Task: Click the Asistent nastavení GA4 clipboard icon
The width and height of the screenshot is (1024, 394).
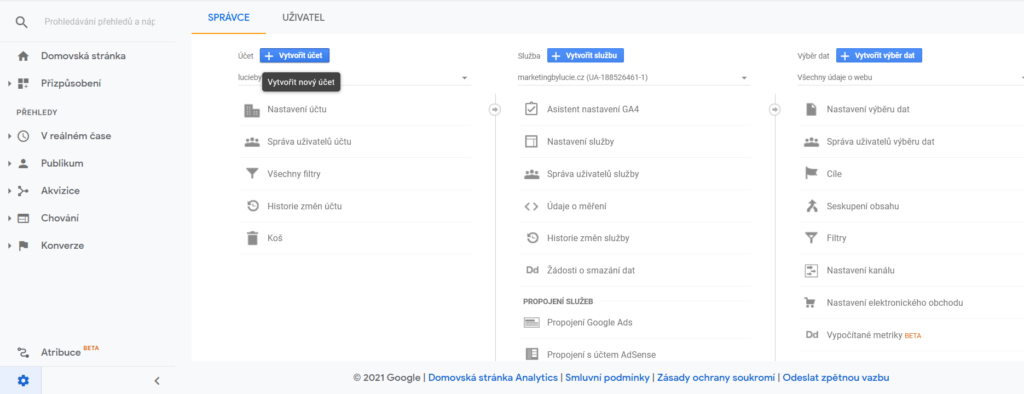Action: pos(532,109)
